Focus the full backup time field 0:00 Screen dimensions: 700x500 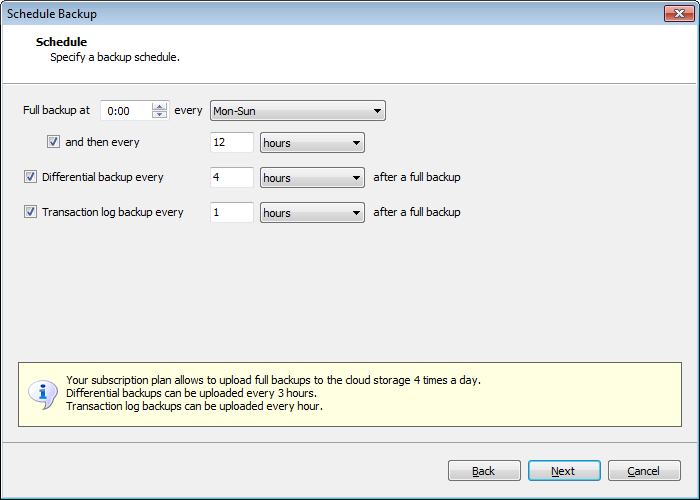[125, 111]
